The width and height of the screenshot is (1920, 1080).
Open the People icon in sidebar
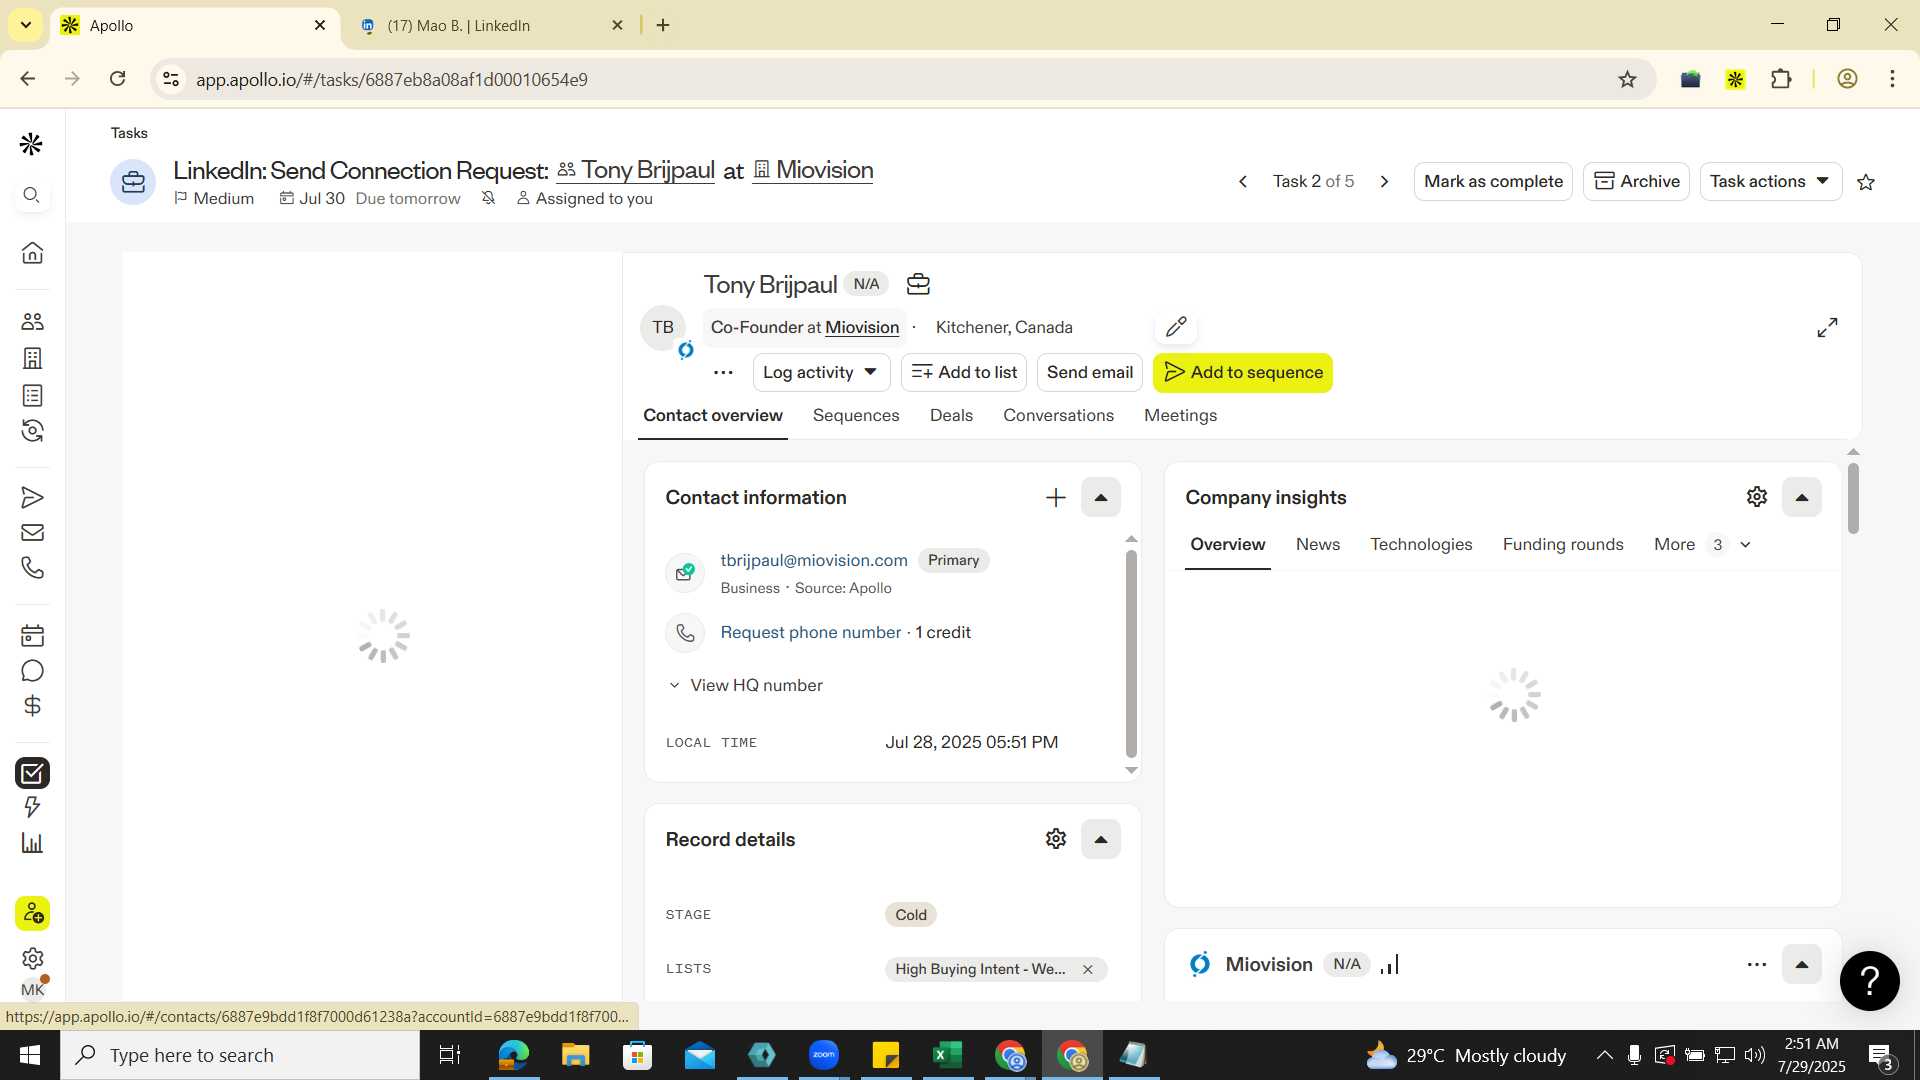[32, 321]
